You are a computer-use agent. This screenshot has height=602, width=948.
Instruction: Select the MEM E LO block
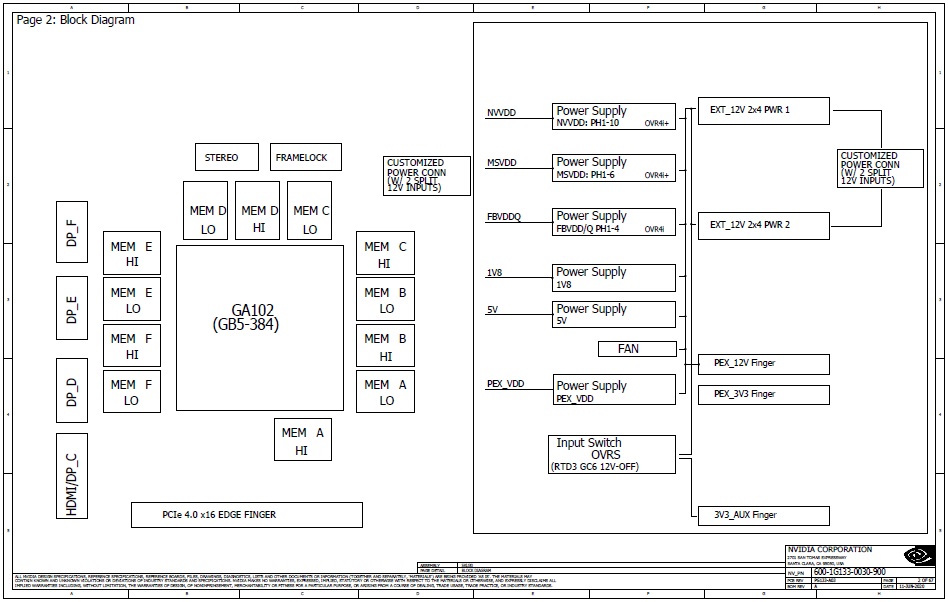132,299
